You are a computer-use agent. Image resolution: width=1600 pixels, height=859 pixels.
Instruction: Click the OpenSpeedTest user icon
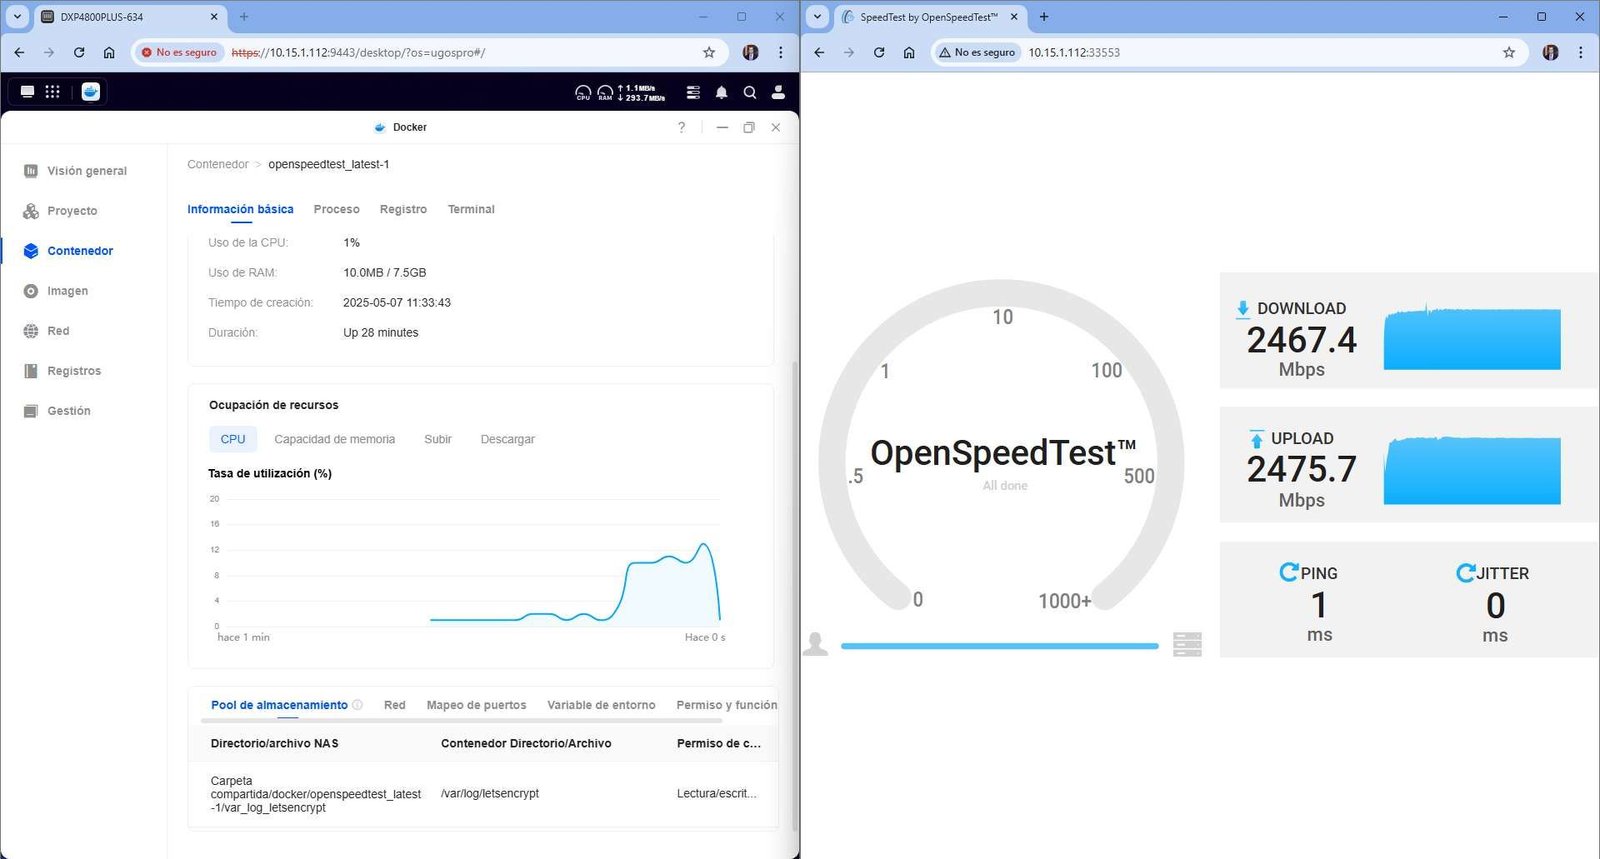816,644
